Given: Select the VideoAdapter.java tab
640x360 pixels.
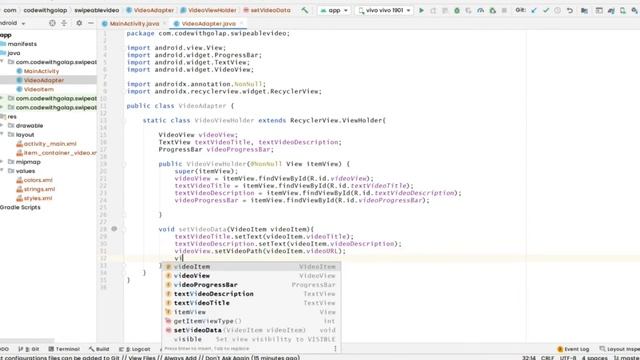Looking at the screenshot, I should click(x=208, y=24).
